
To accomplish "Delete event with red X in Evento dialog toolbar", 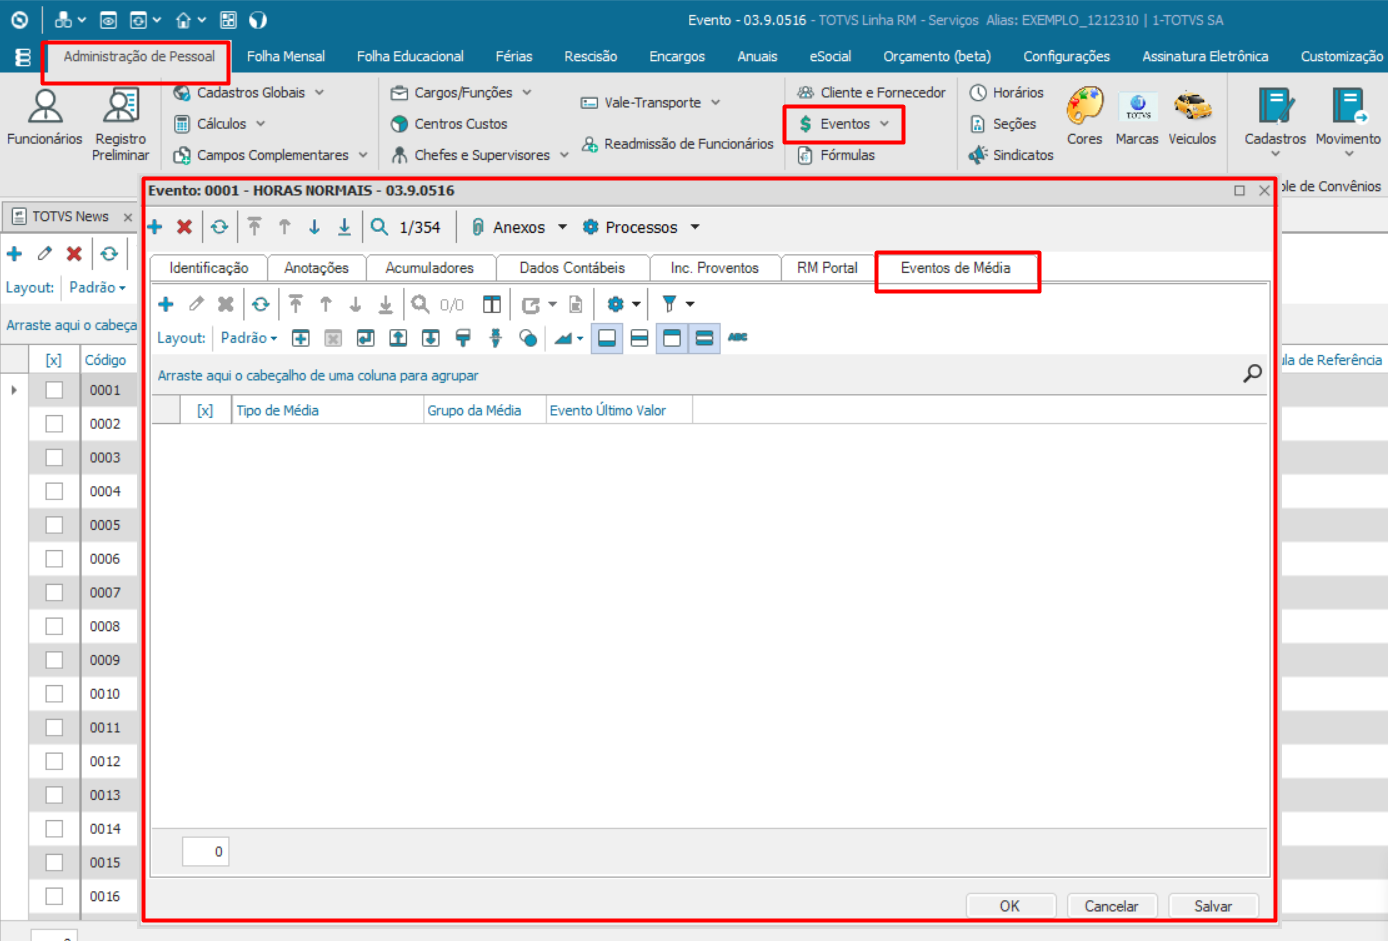I will click(184, 227).
